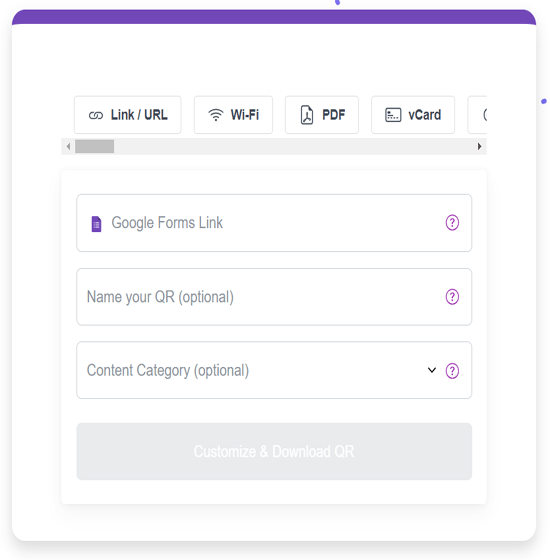
Task: Open help icon for Content Category field
Action: (452, 371)
